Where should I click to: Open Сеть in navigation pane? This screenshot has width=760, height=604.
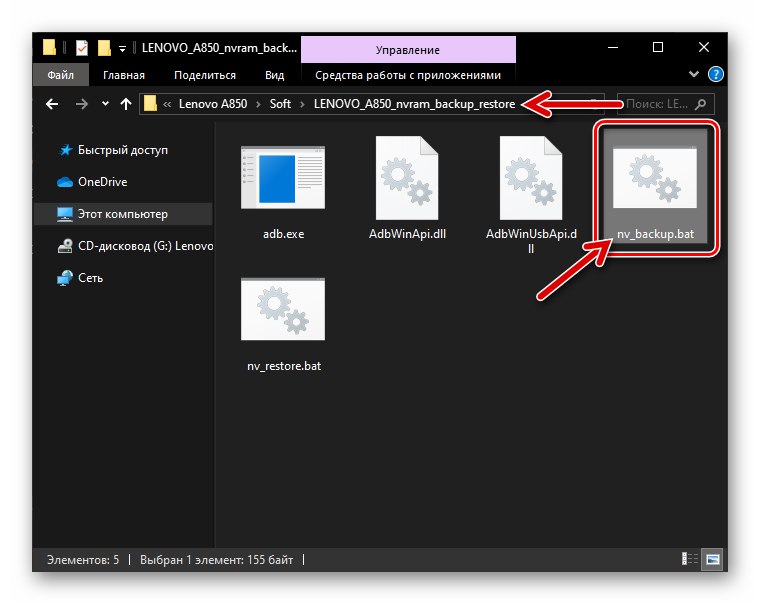(90, 278)
